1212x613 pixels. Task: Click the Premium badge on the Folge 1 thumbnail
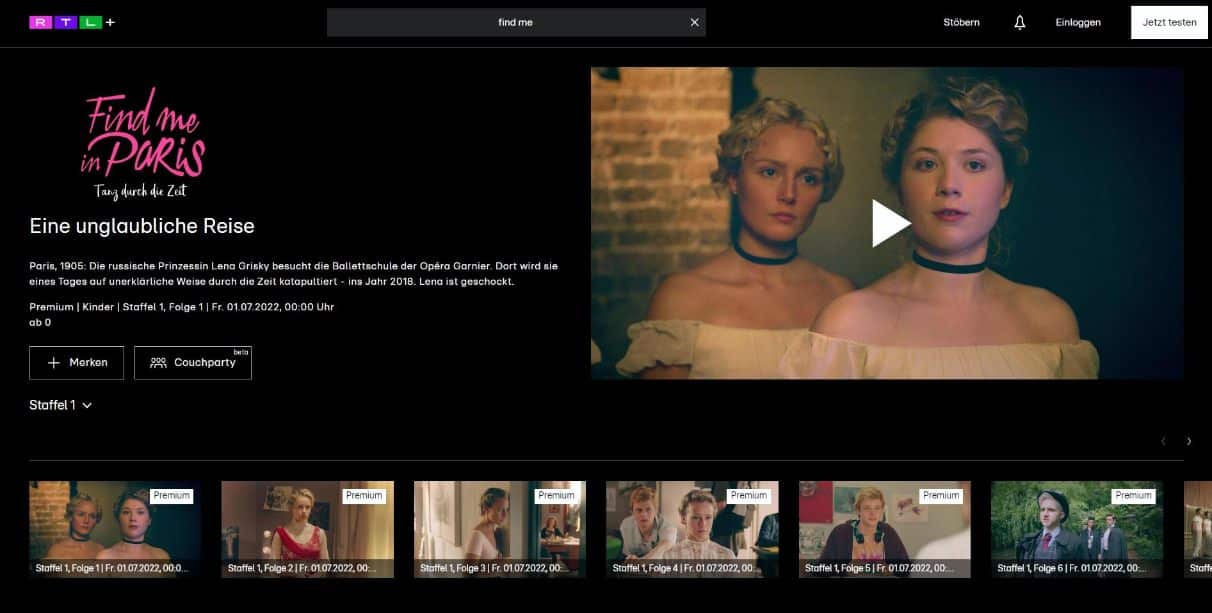coord(172,495)
